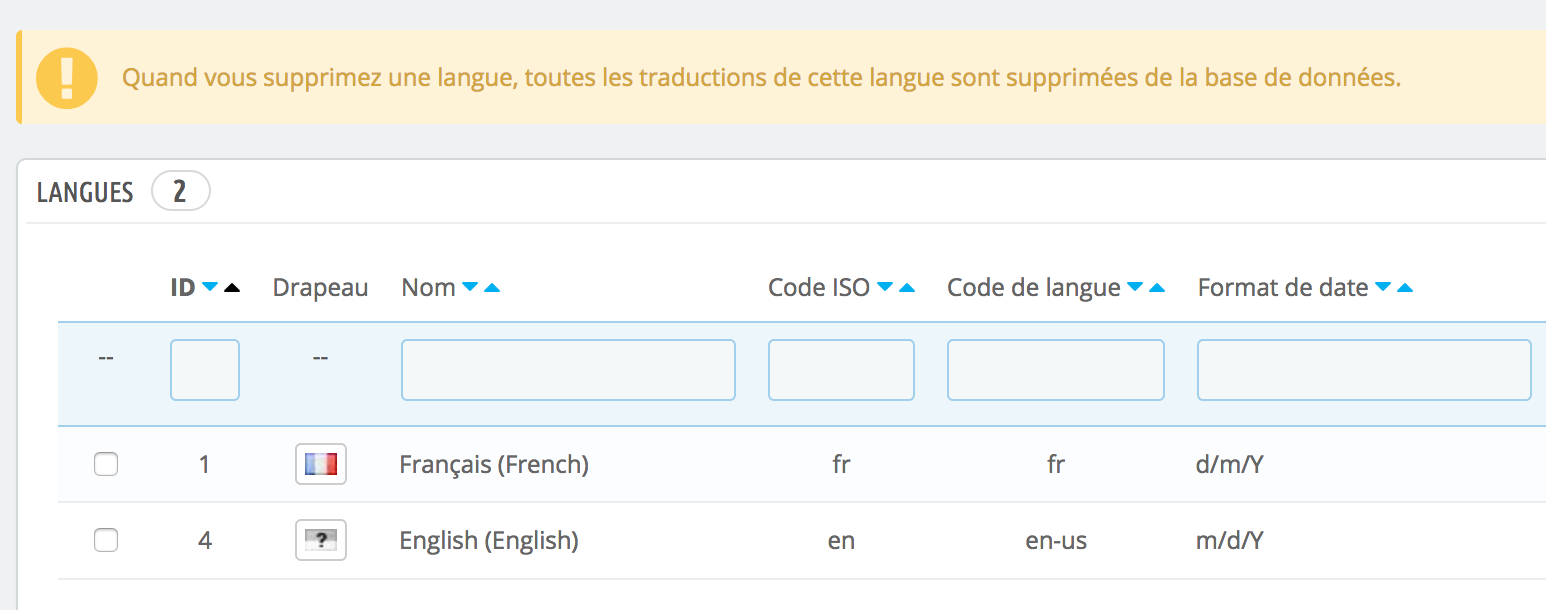Screen dimensions: 1546x610
Task: Click the French flag thumbnail
Action: pyautogui.click(x=321, y=464)
